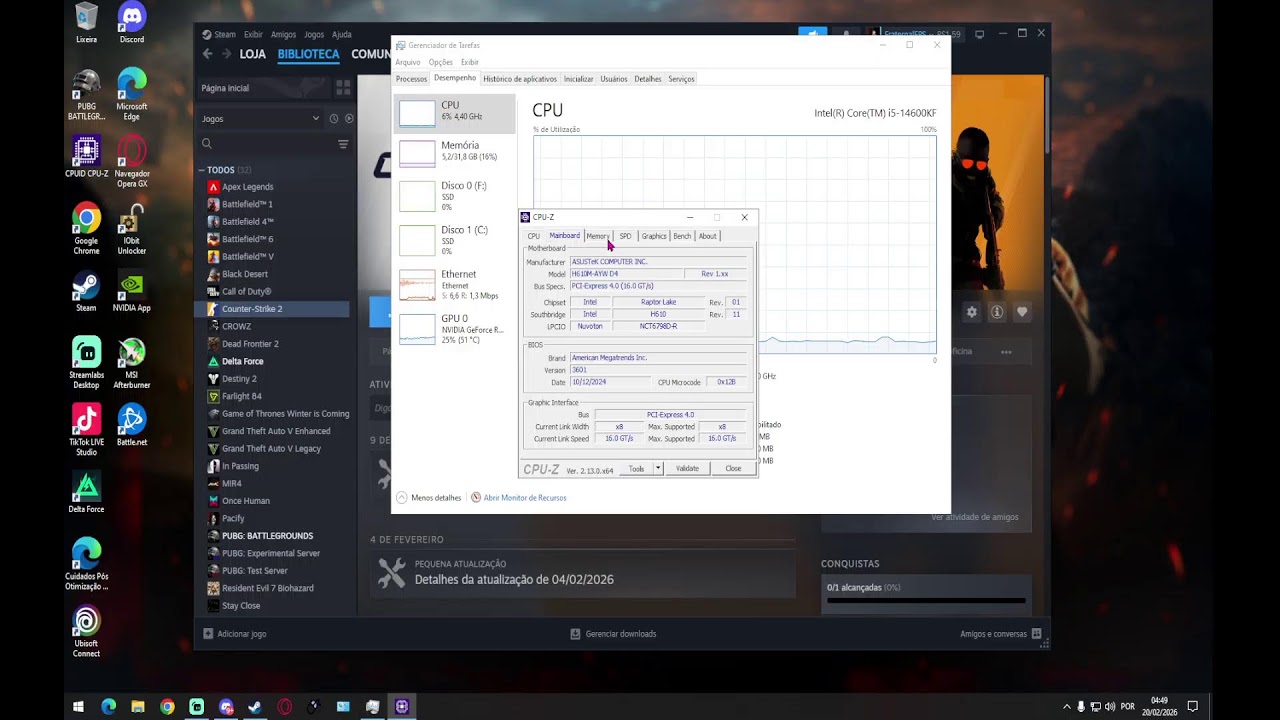Click the recent activity clock icon in Steam
1280x720 pixels.
333,118
